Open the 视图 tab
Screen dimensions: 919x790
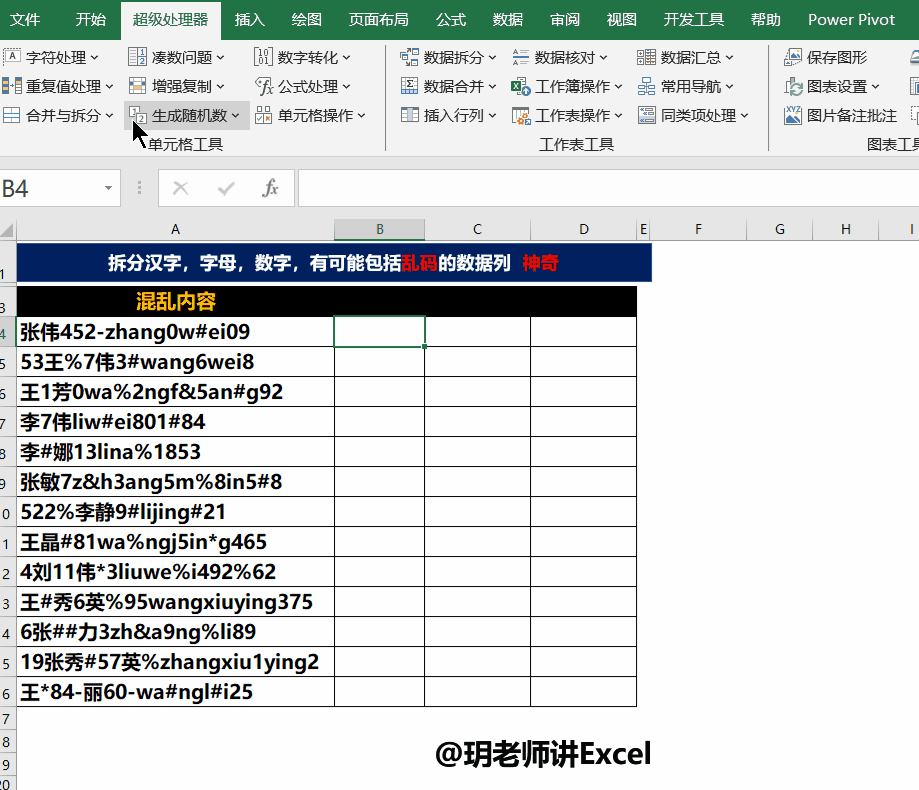(x=621, y=19)
